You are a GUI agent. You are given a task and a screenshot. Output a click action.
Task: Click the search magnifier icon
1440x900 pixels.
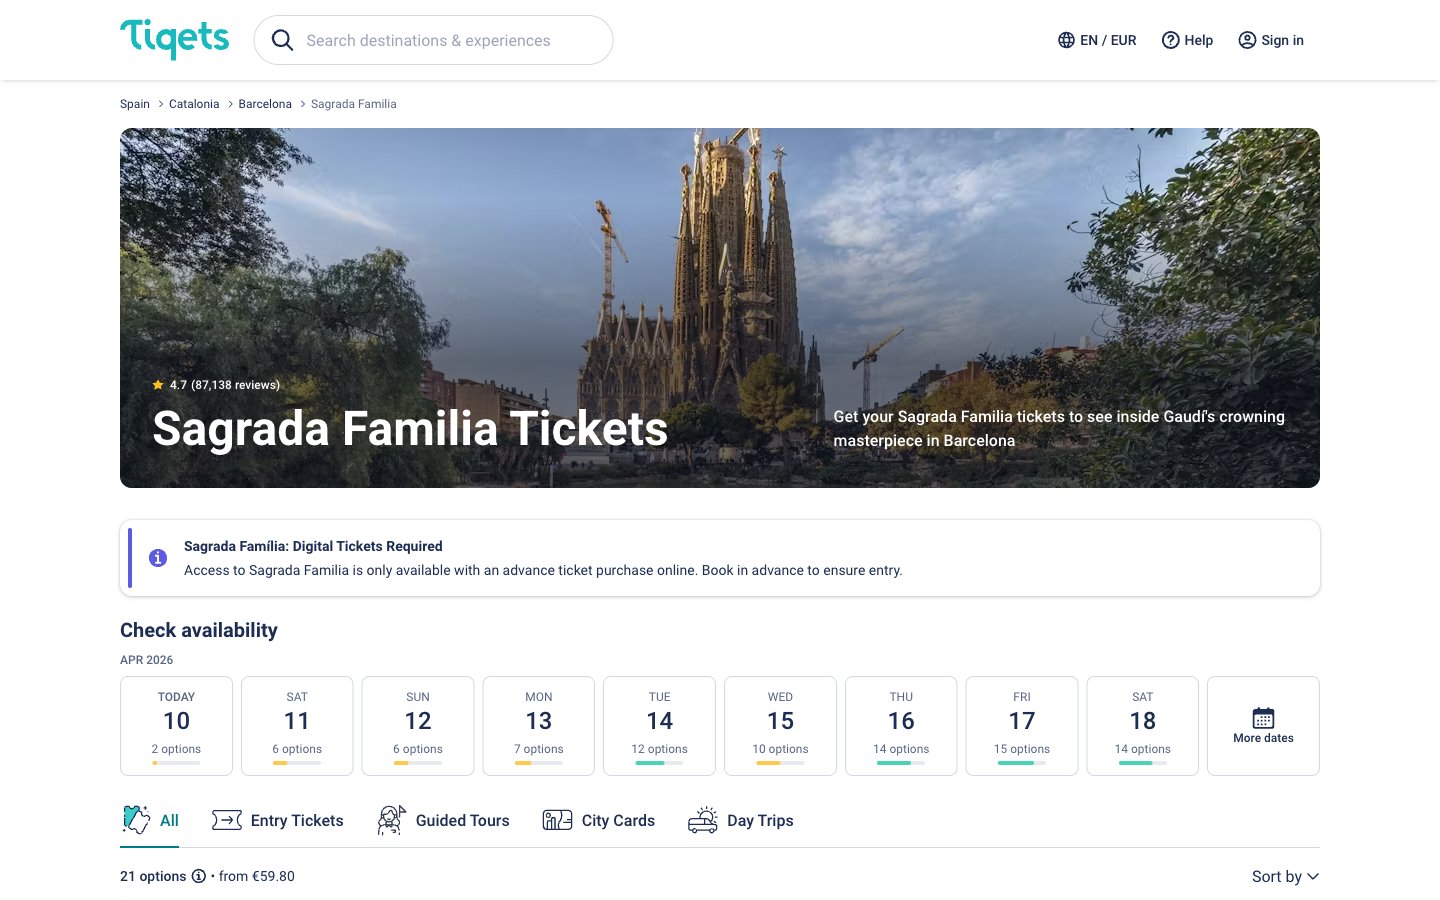(x=283, y=40)
